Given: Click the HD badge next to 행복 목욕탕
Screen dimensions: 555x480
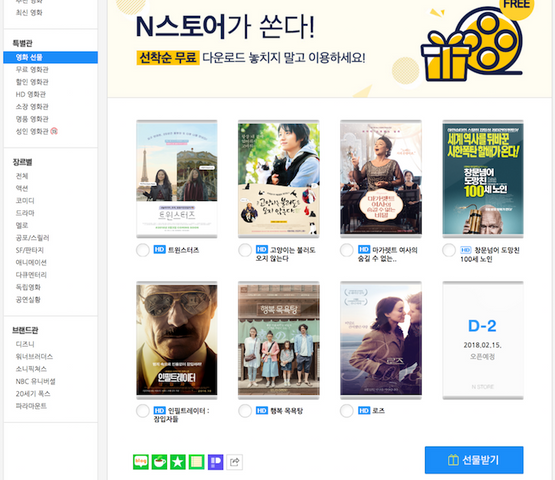Looking at the screenshot, I should tap(262, 411).
